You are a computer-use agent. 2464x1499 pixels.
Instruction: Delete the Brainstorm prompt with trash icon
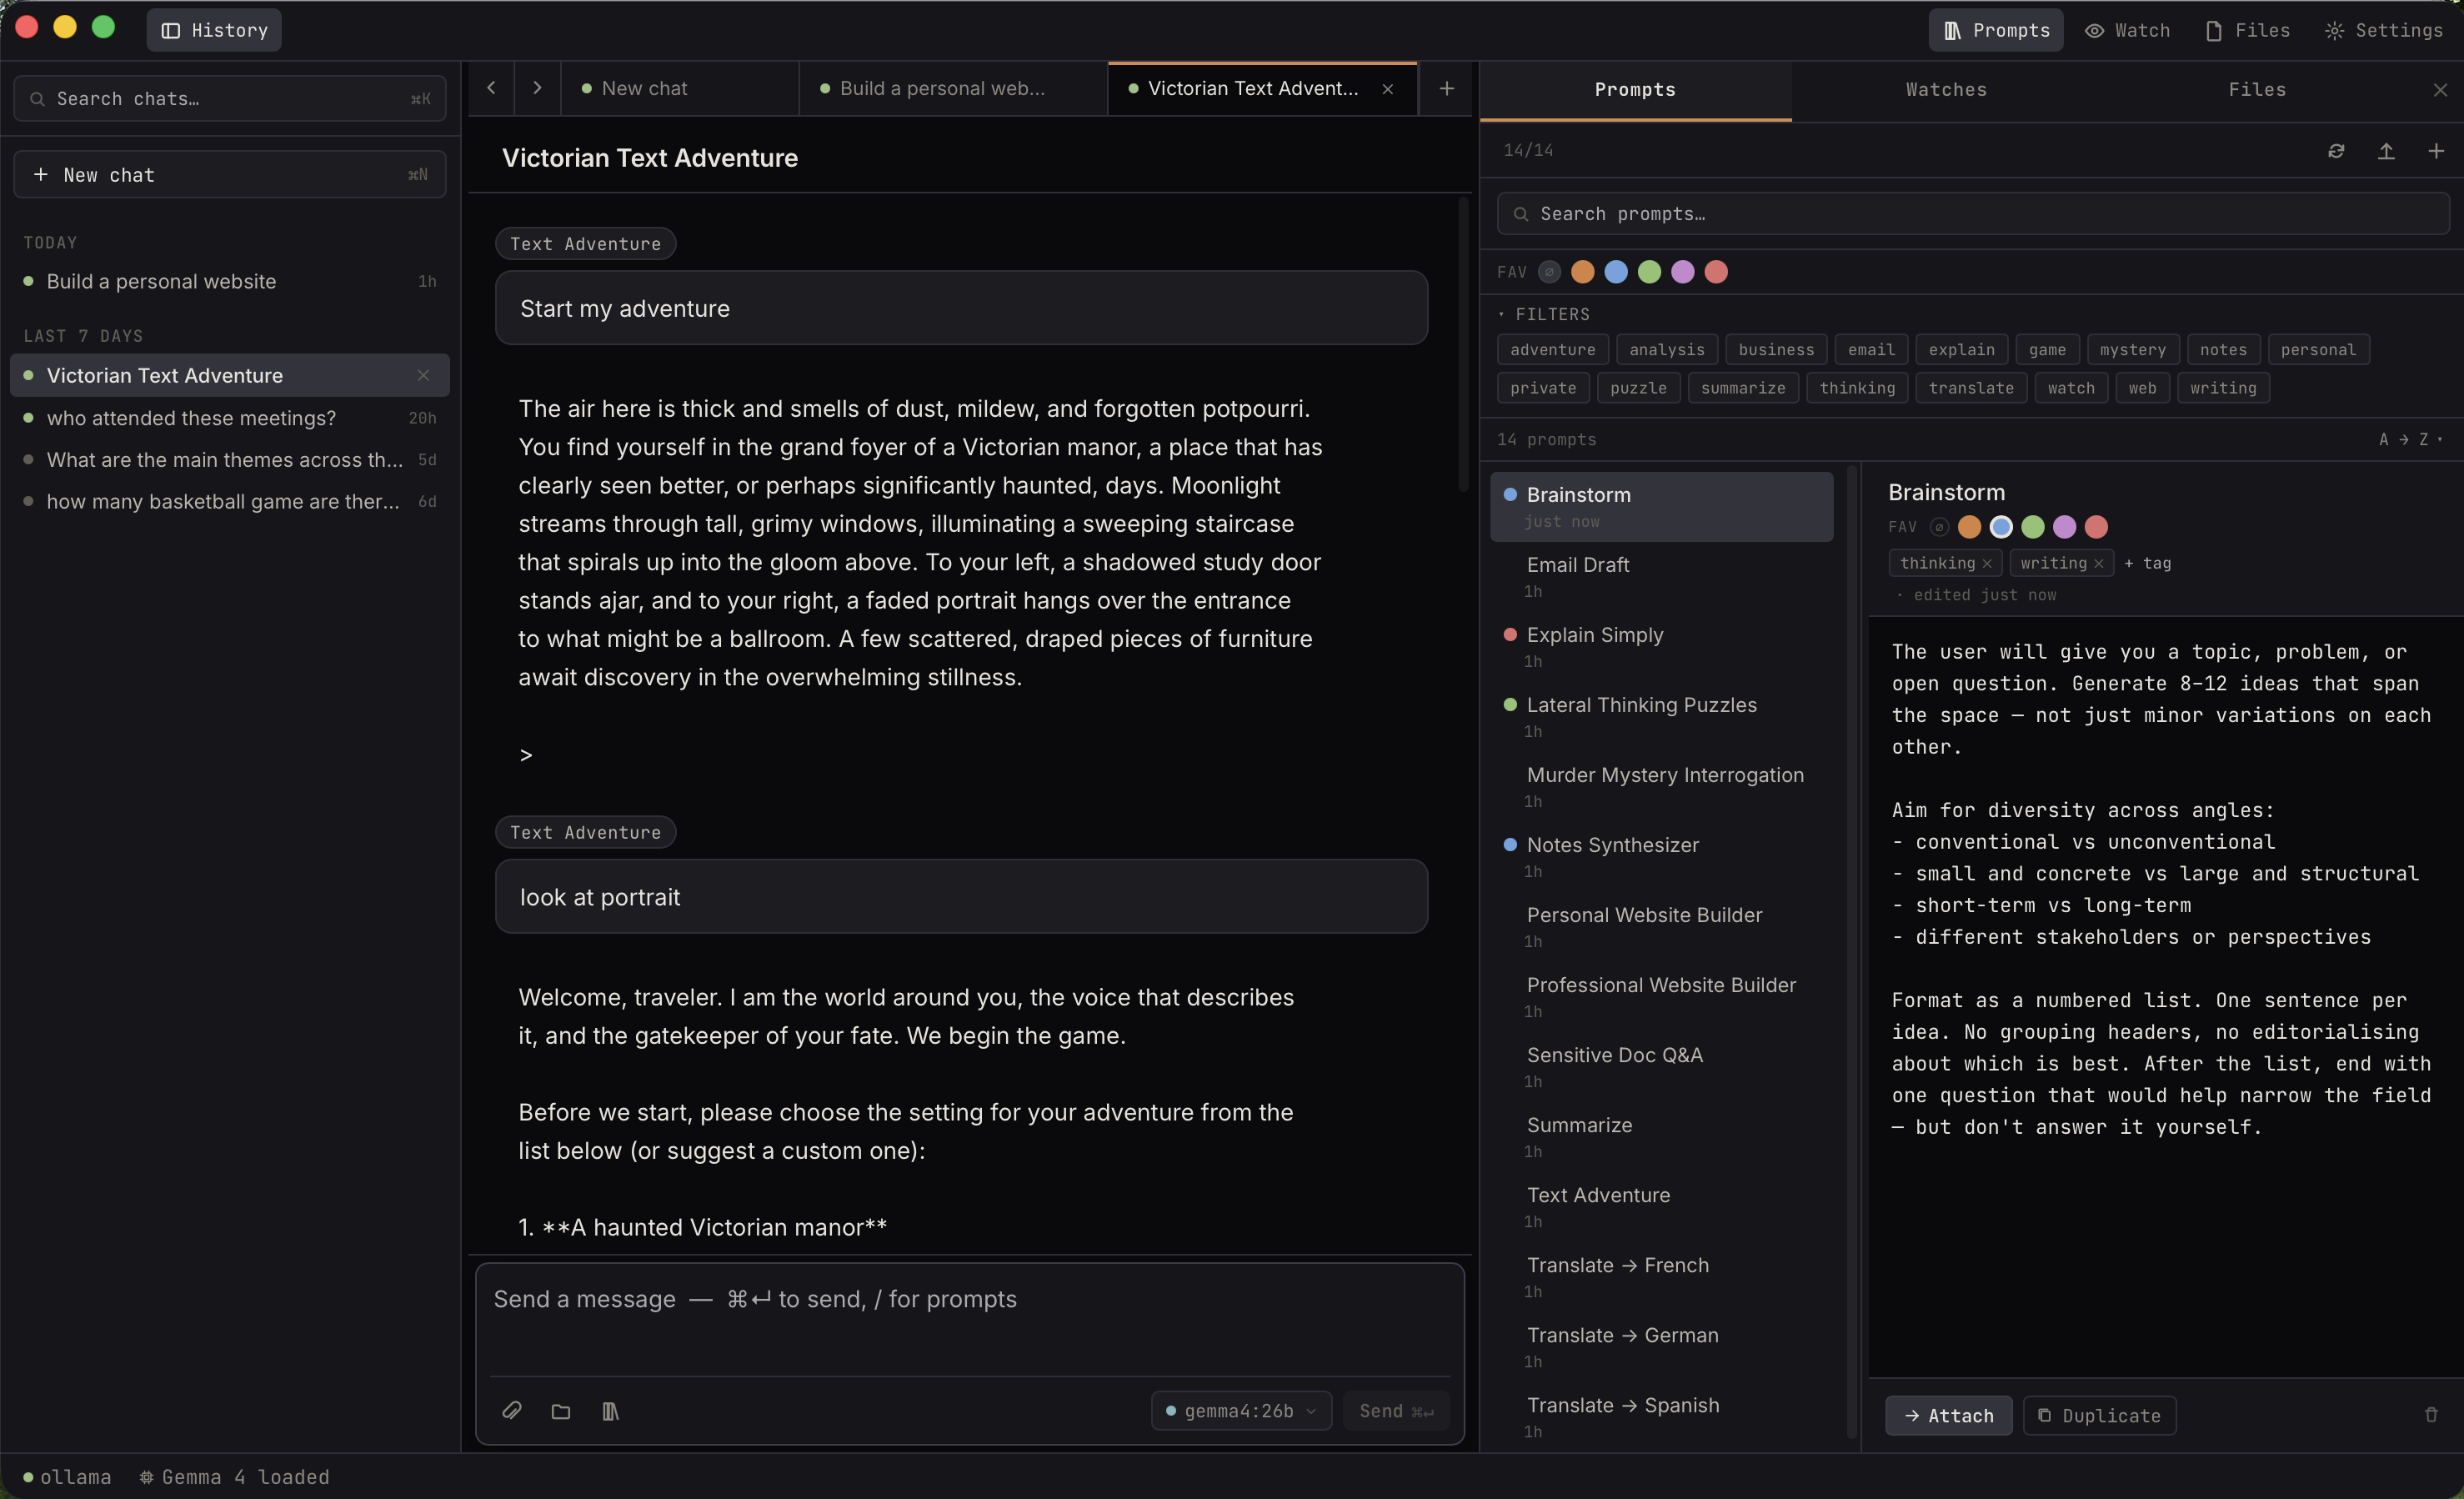pos(2431,1415)
